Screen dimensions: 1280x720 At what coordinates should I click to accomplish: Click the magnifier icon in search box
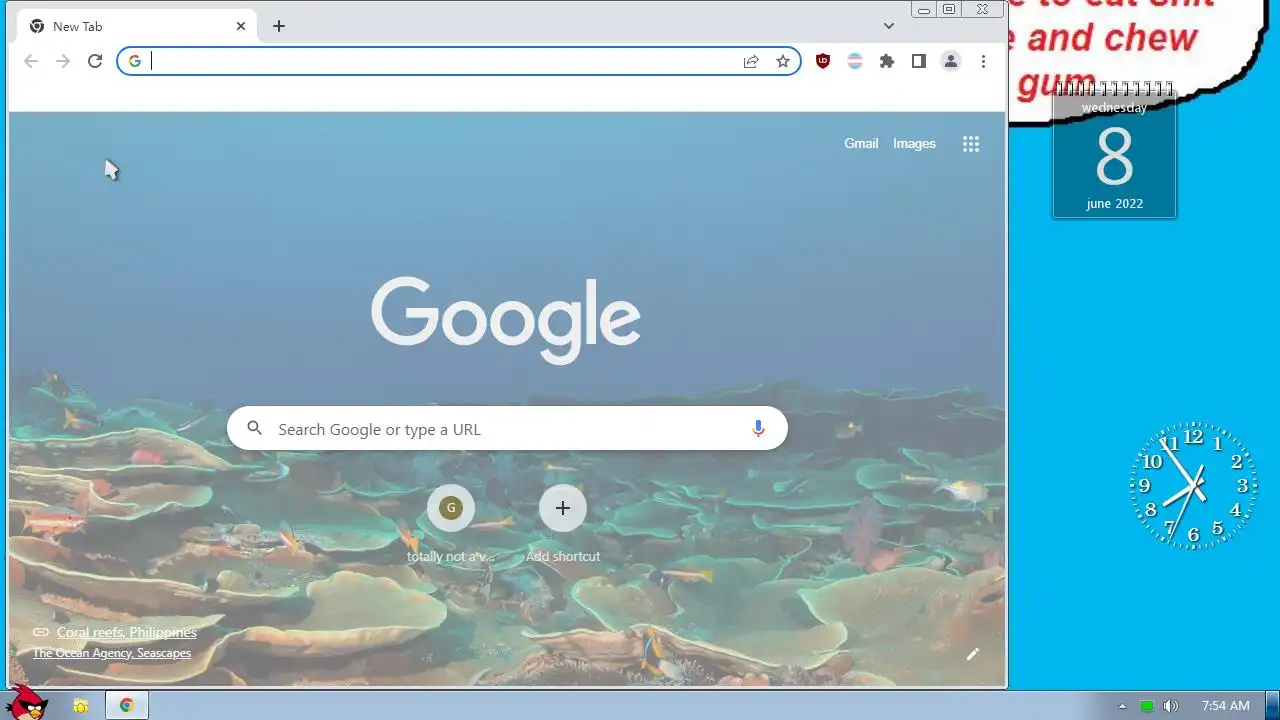coord(255,428)
